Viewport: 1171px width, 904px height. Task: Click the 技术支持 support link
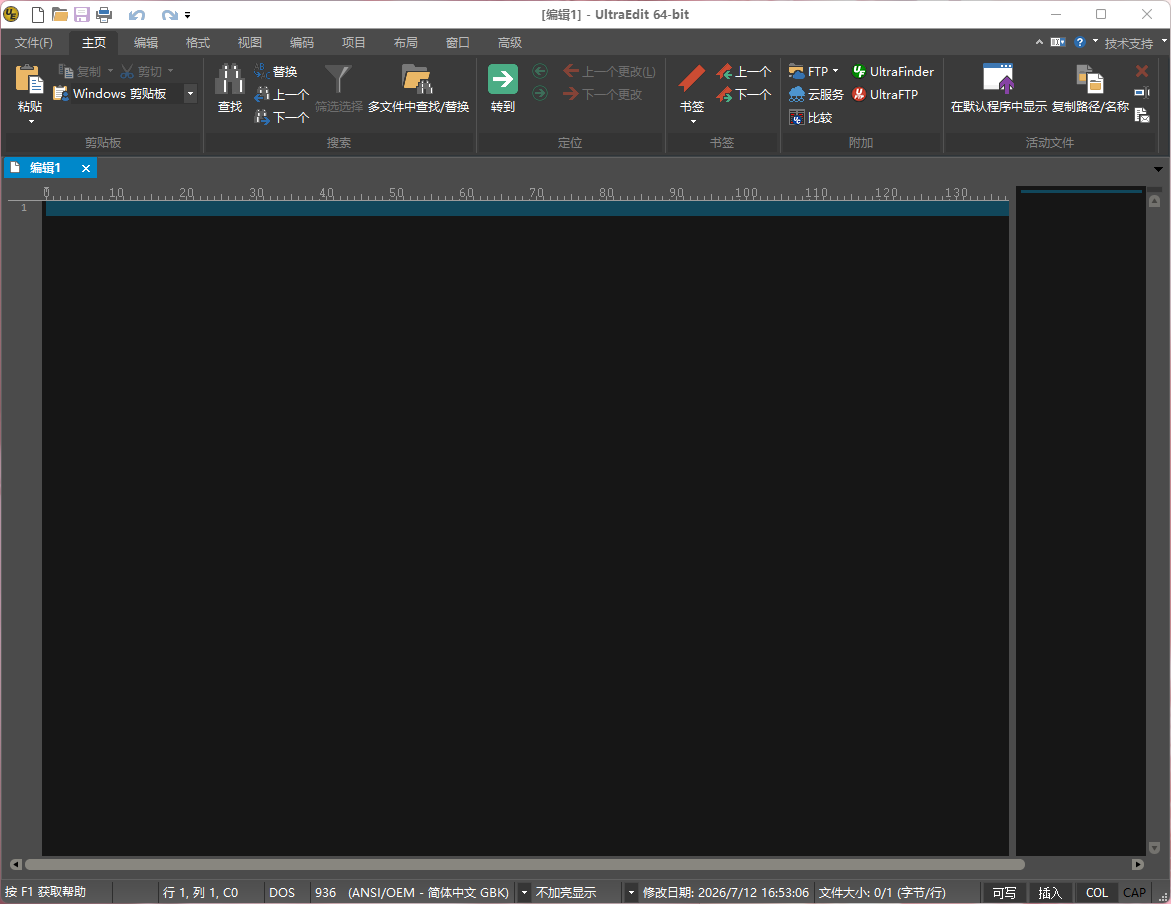pos(1128,43)
